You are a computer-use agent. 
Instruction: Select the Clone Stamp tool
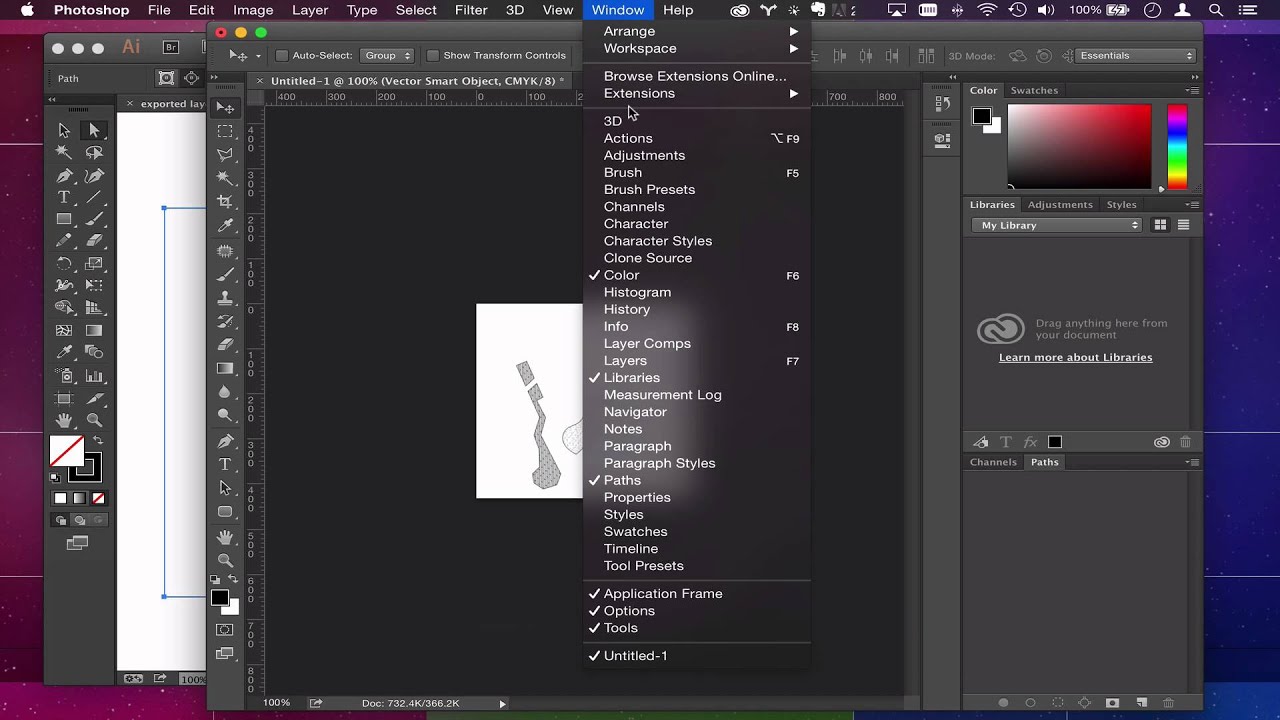click(226, 298)
